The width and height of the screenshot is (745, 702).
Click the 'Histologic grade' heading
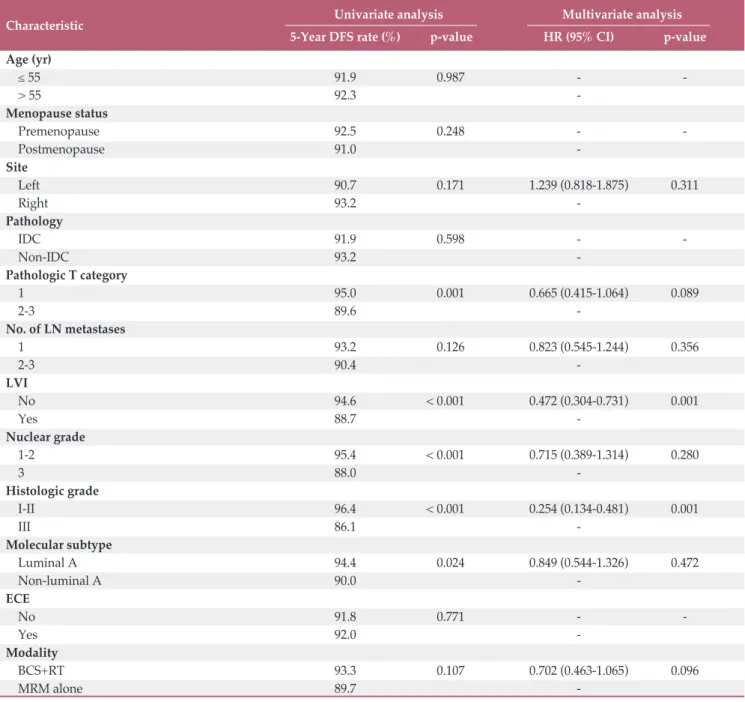[52, 491]
